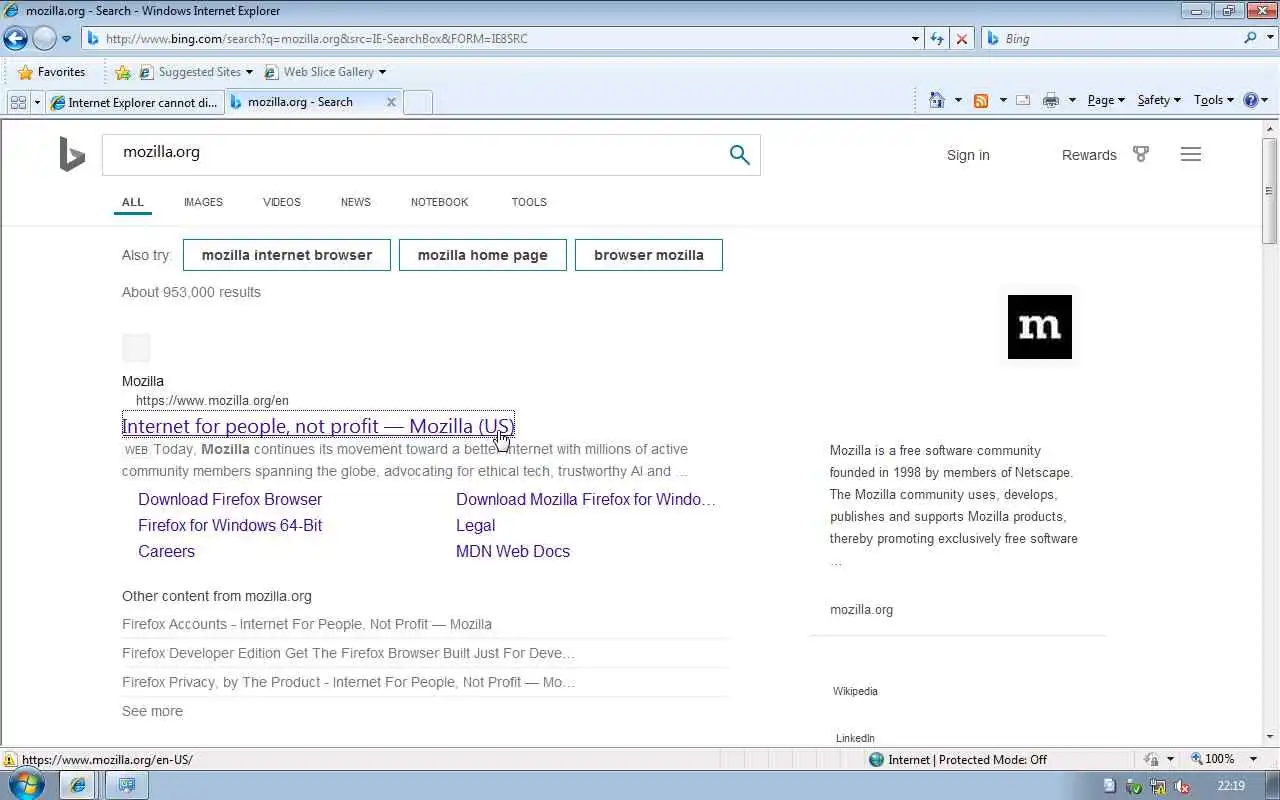The height and width of the screenshot is (800, 1280).
Task: Select the 'mozilla.org - Search' tab
Action: pyautogui.click(x=300, y=102)
